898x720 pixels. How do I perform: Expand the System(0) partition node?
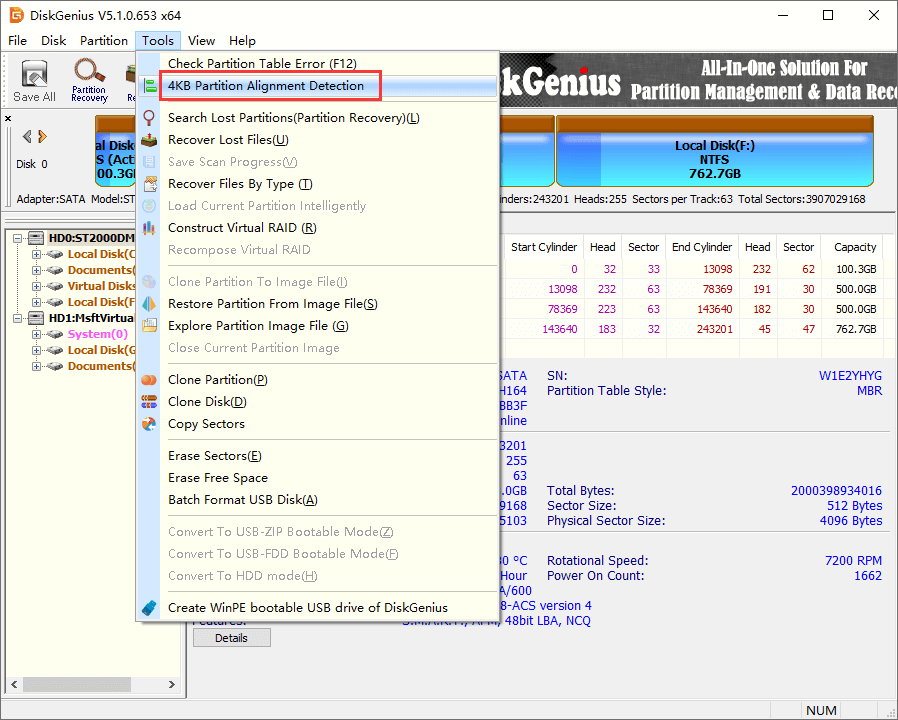pyautogui.click(x=37, y=334)
